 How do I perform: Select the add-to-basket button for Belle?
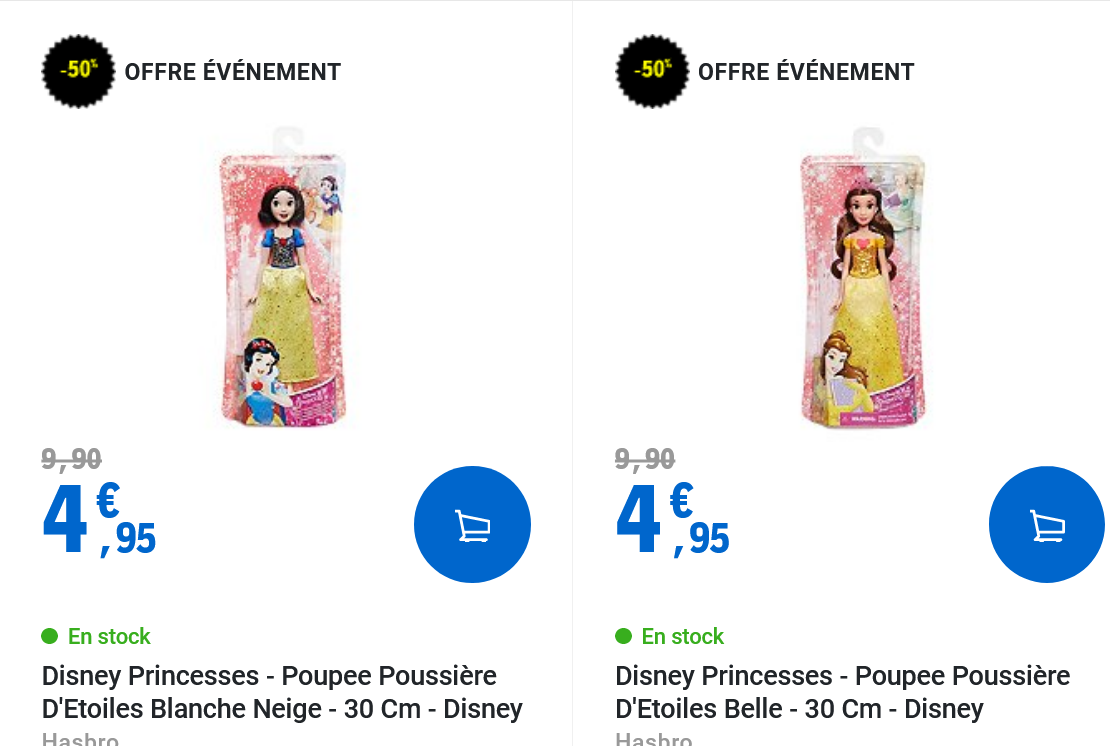click(x=1046, y=523)
